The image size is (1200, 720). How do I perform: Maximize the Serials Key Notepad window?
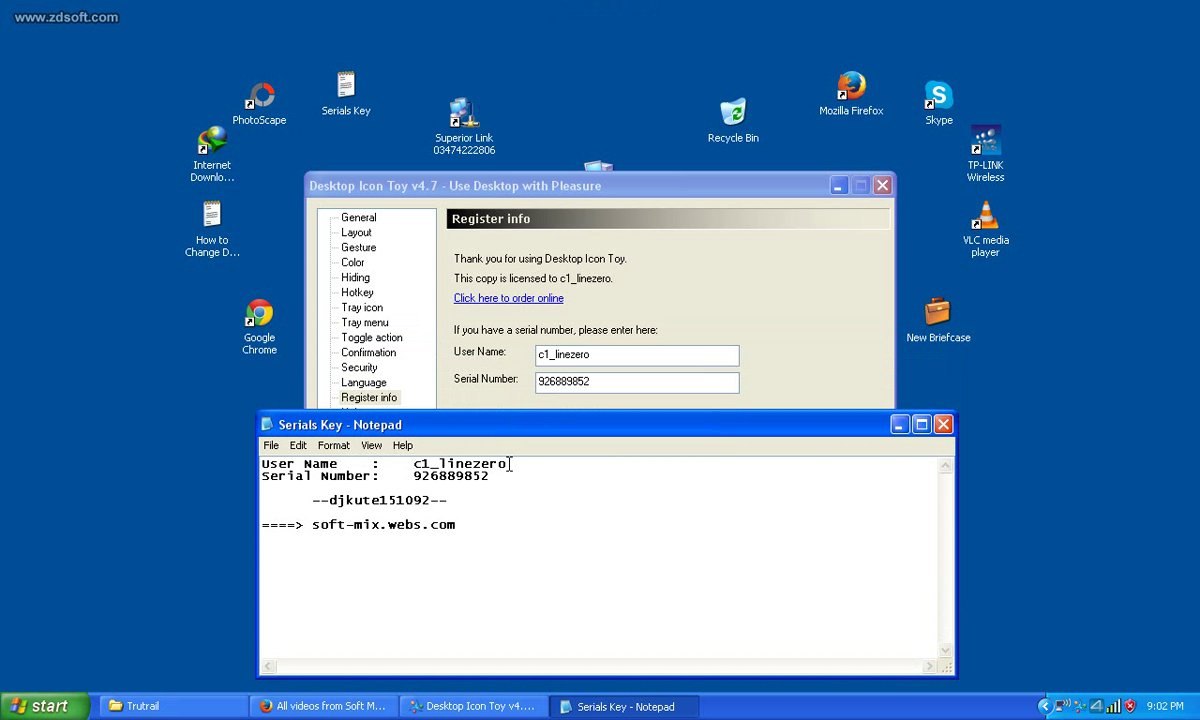click(x=922, y=425)
